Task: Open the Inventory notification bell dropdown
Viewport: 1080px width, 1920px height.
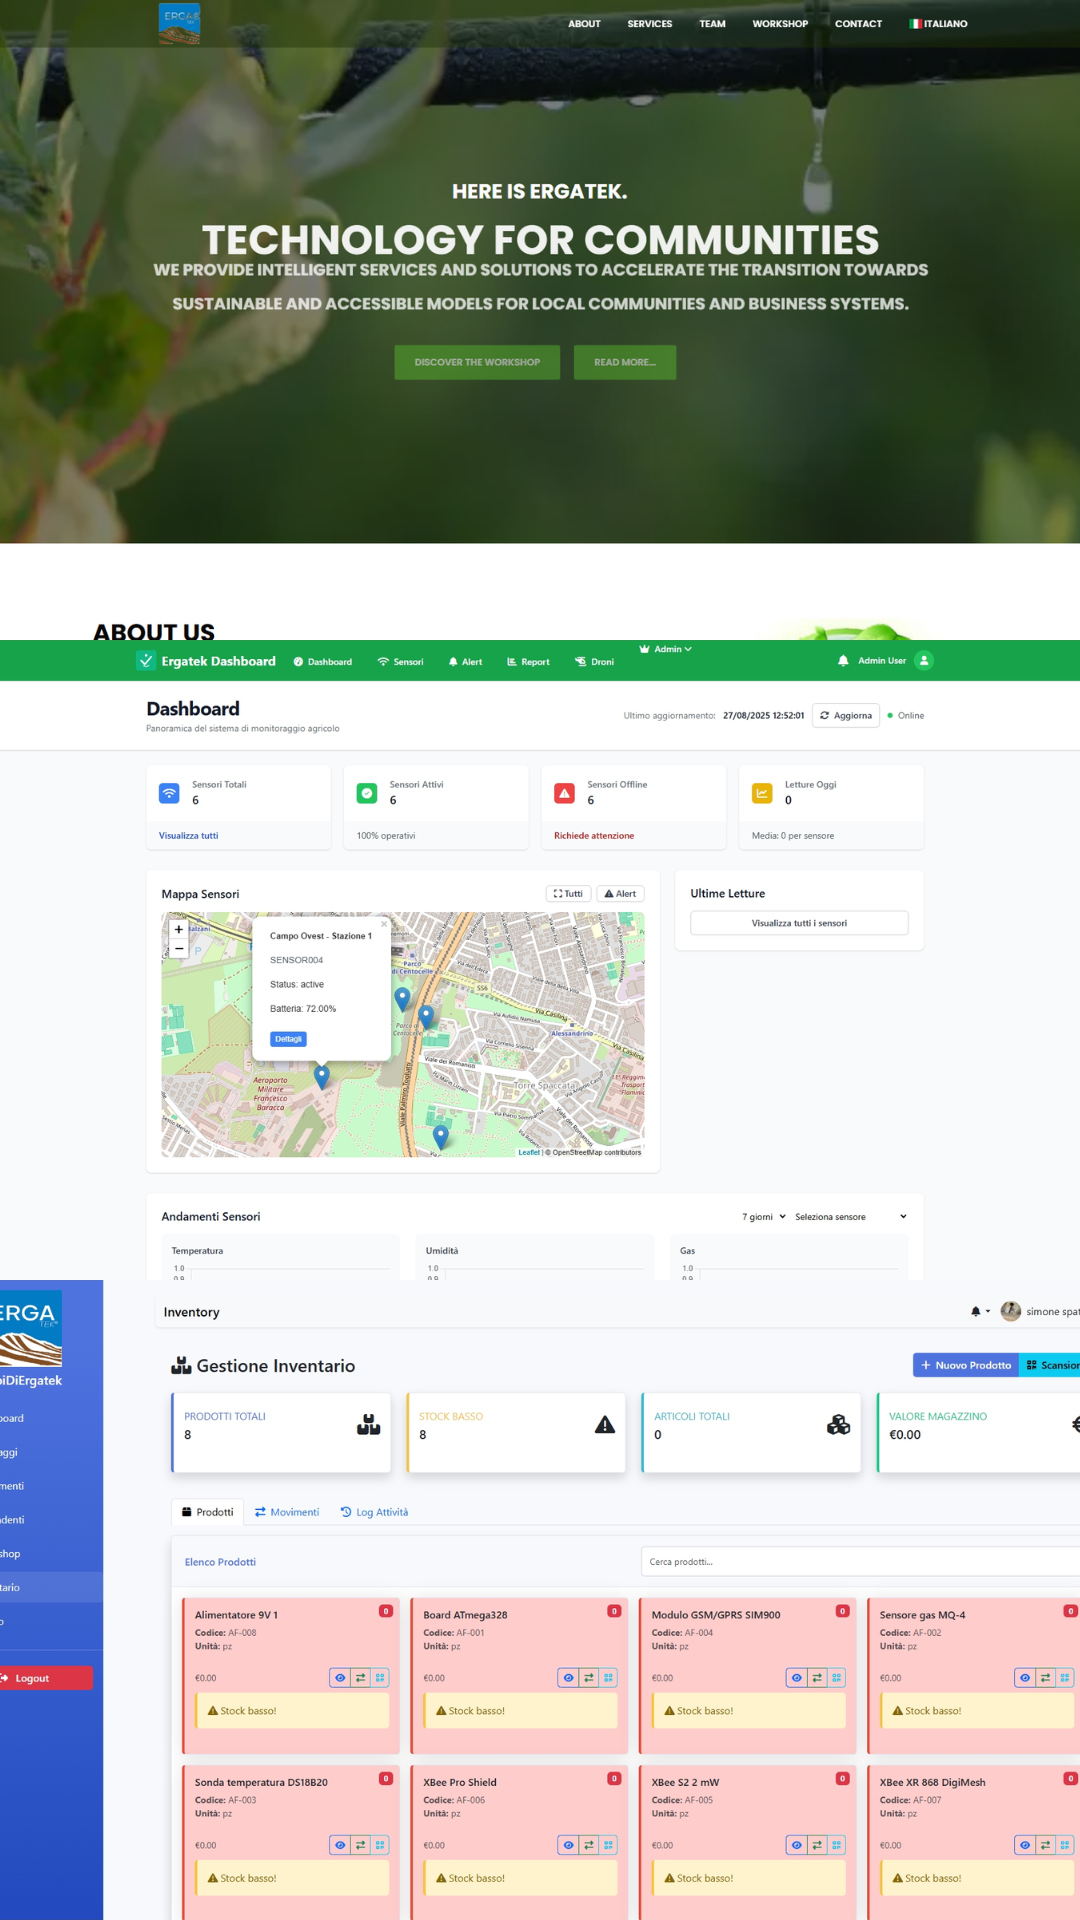Action: click(980, 1311)
